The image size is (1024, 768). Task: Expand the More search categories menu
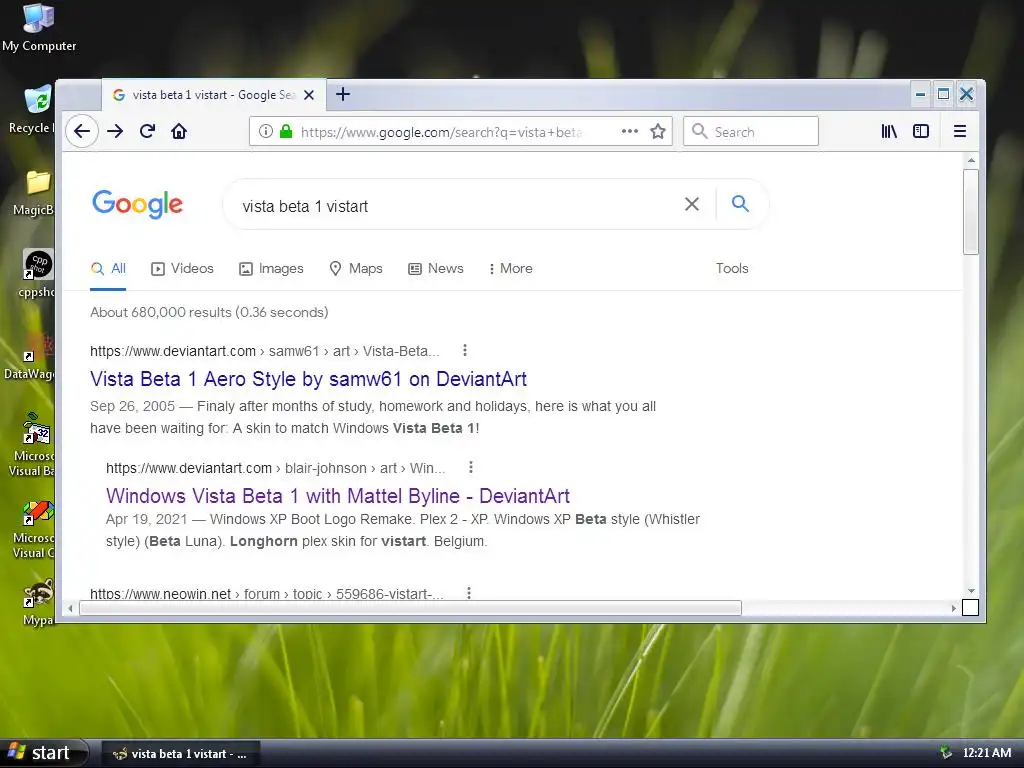tap(511, 268)
